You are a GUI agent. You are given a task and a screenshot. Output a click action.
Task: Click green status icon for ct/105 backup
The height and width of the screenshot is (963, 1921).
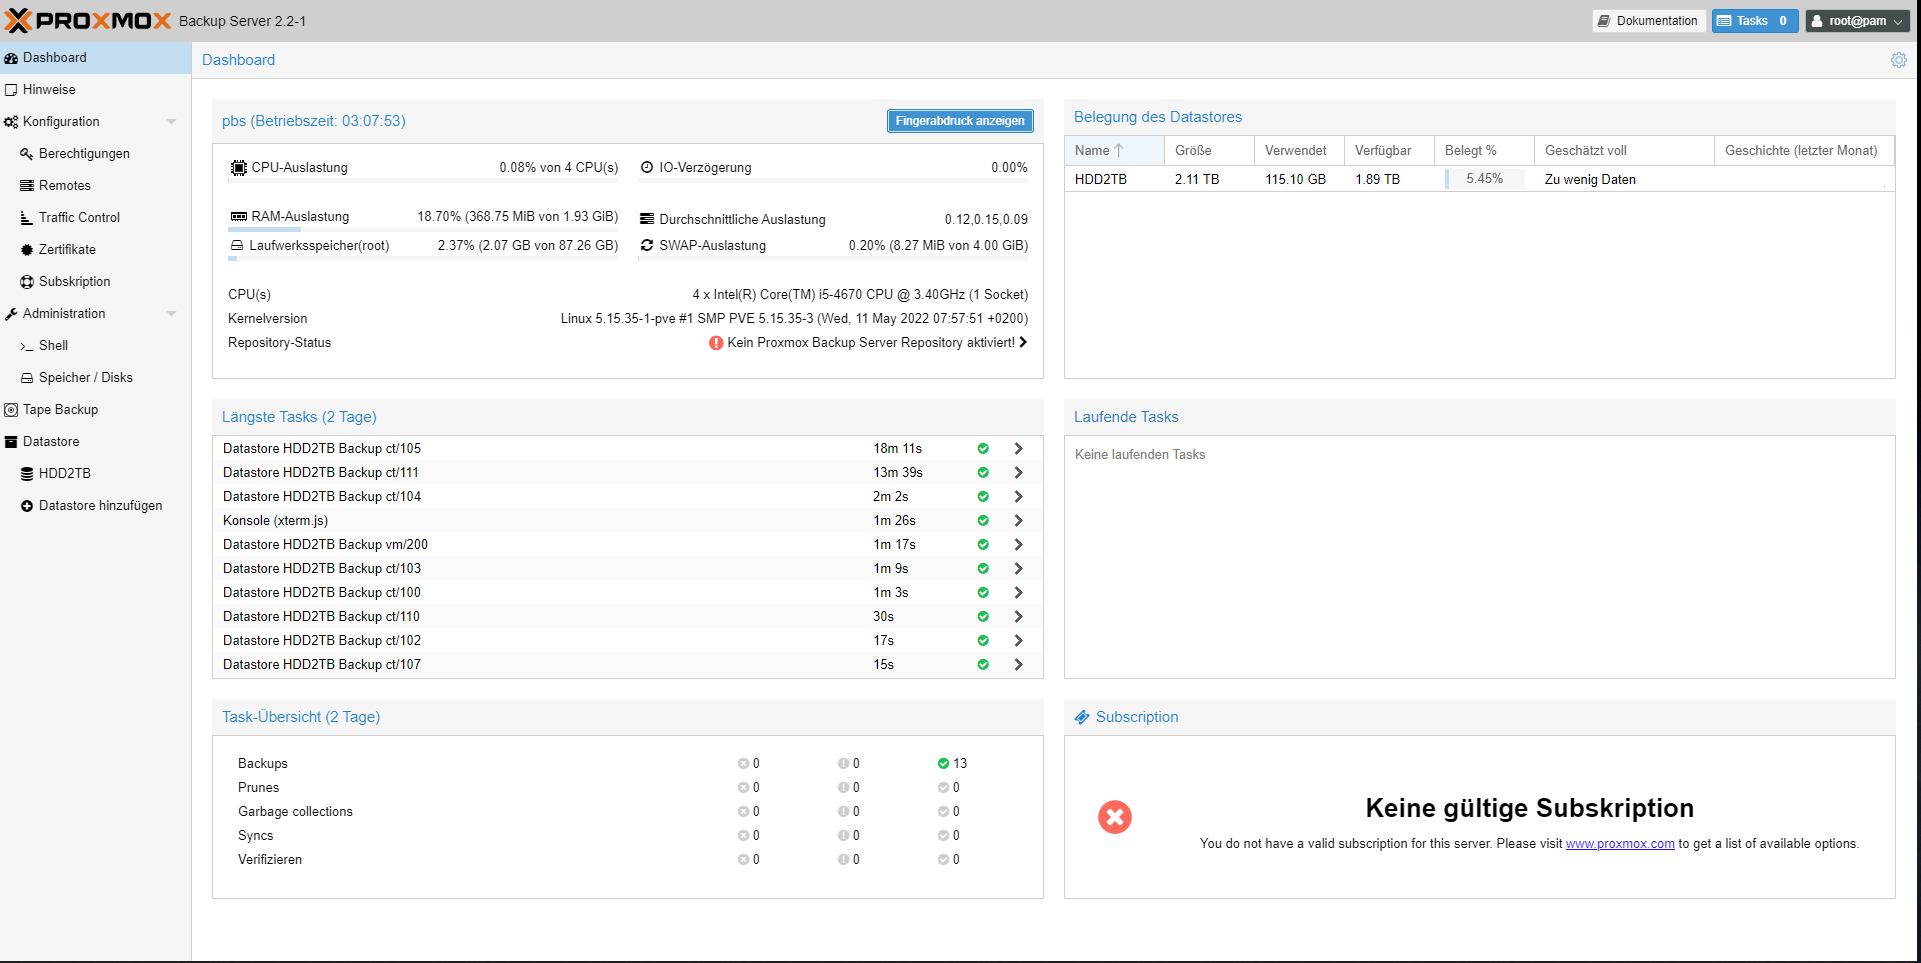pyautogui.click(x=983, y=449)
